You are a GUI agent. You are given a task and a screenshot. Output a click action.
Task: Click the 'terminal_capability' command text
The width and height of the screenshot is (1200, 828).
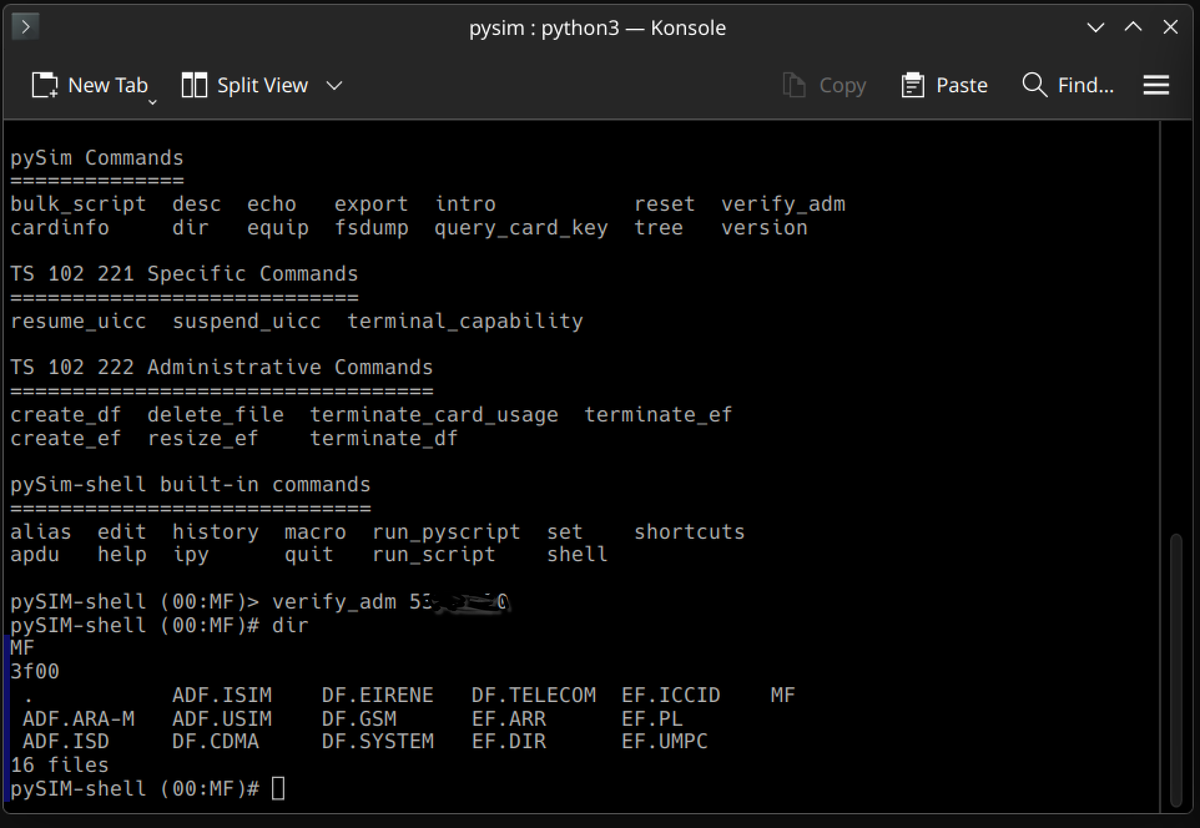[x=465, y=321]
